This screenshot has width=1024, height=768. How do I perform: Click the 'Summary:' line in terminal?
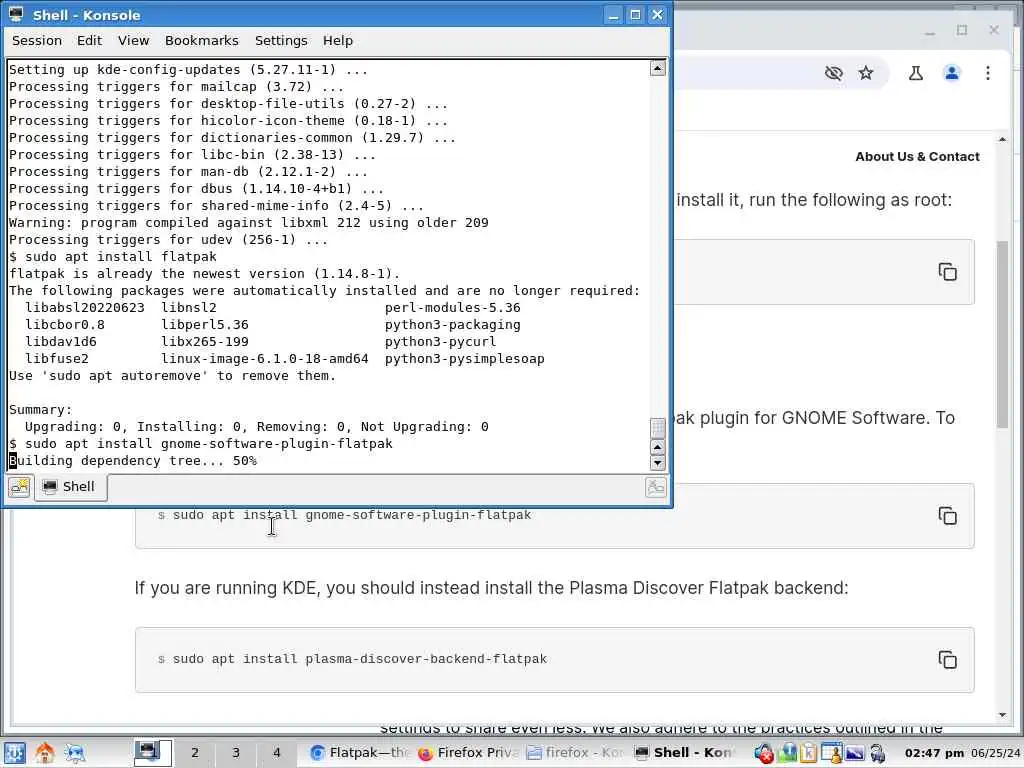coord(40,409)
